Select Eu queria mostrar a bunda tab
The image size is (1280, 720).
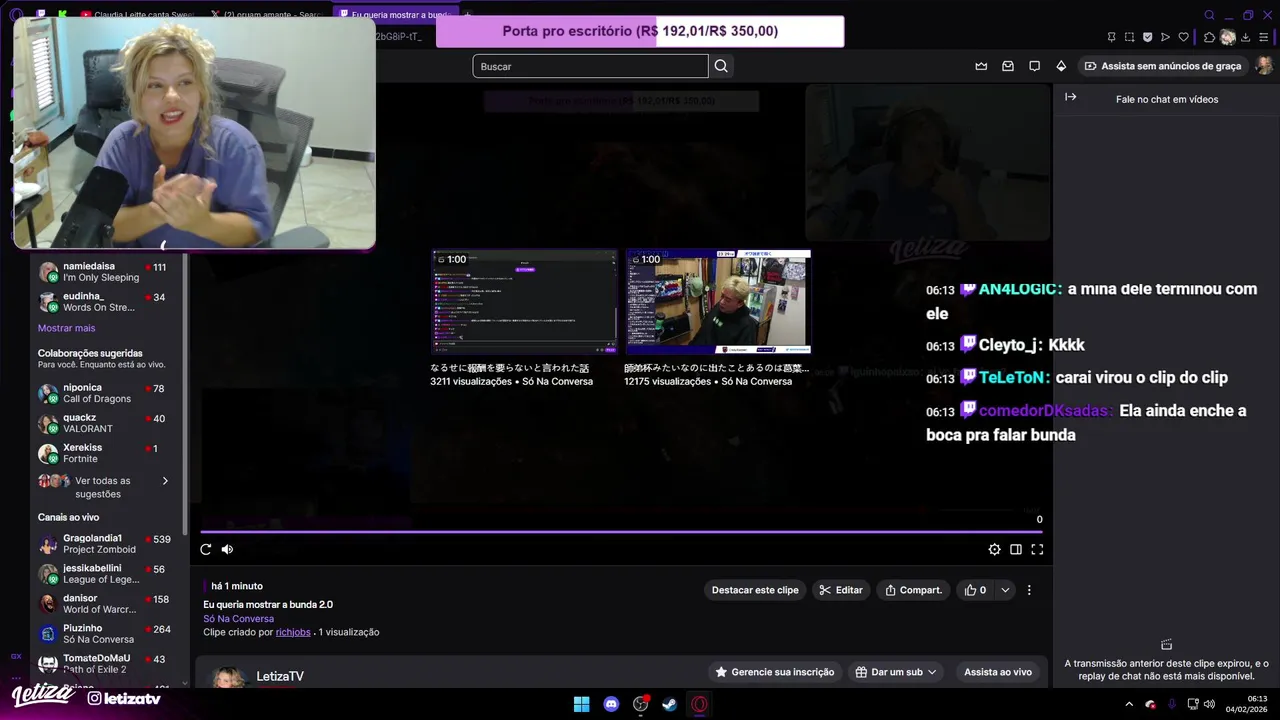point(394,15)
